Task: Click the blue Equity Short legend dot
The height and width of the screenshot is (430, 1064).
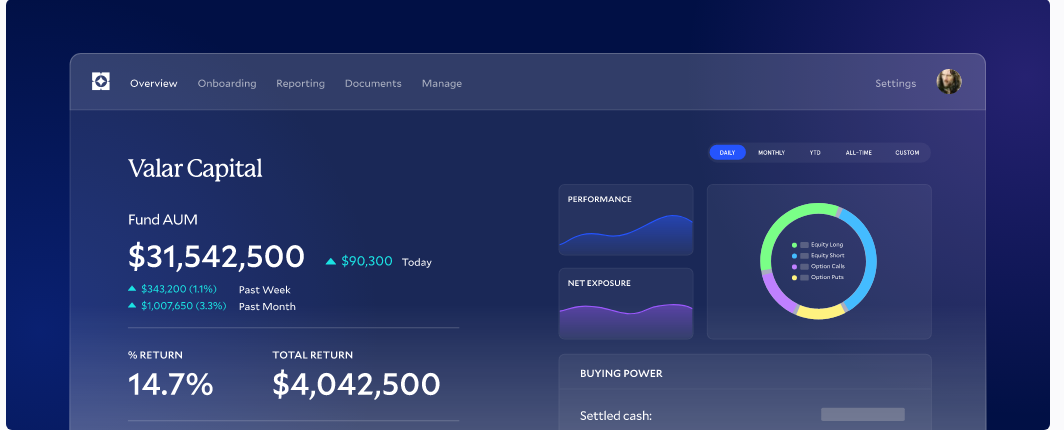Action: (x=794, y=256)
